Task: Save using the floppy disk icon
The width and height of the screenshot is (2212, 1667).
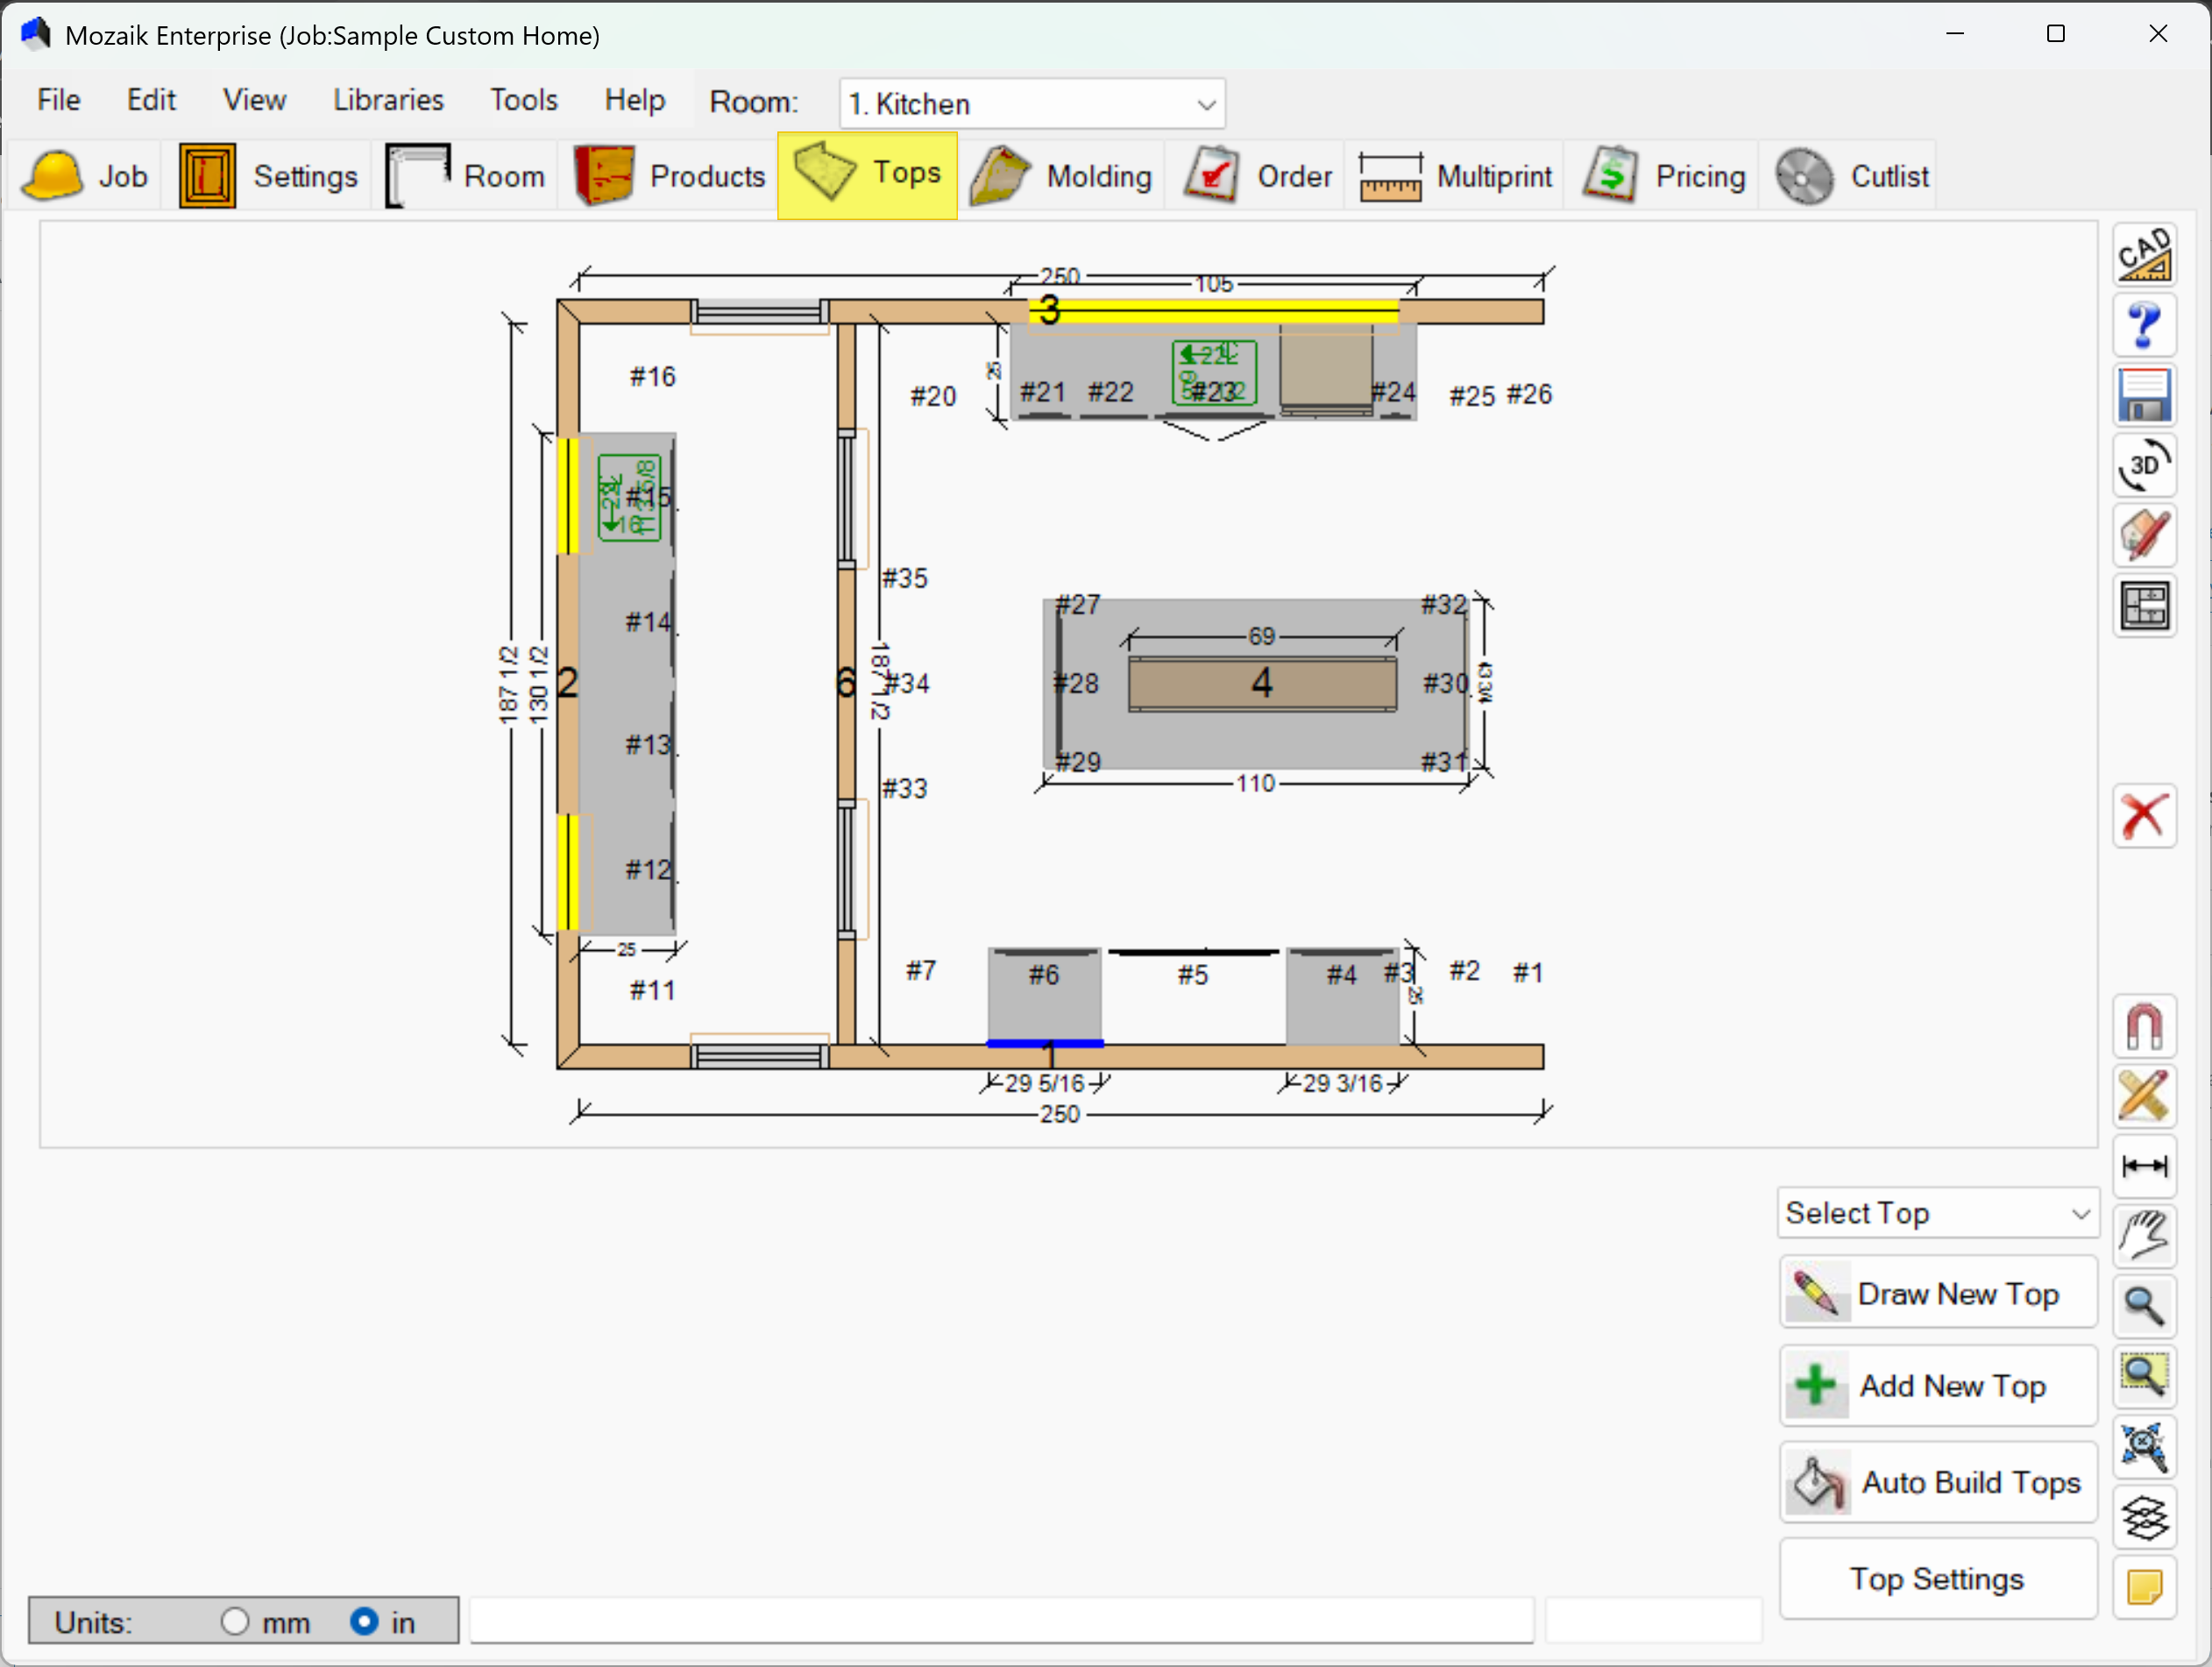Action: pos(2143,395)
